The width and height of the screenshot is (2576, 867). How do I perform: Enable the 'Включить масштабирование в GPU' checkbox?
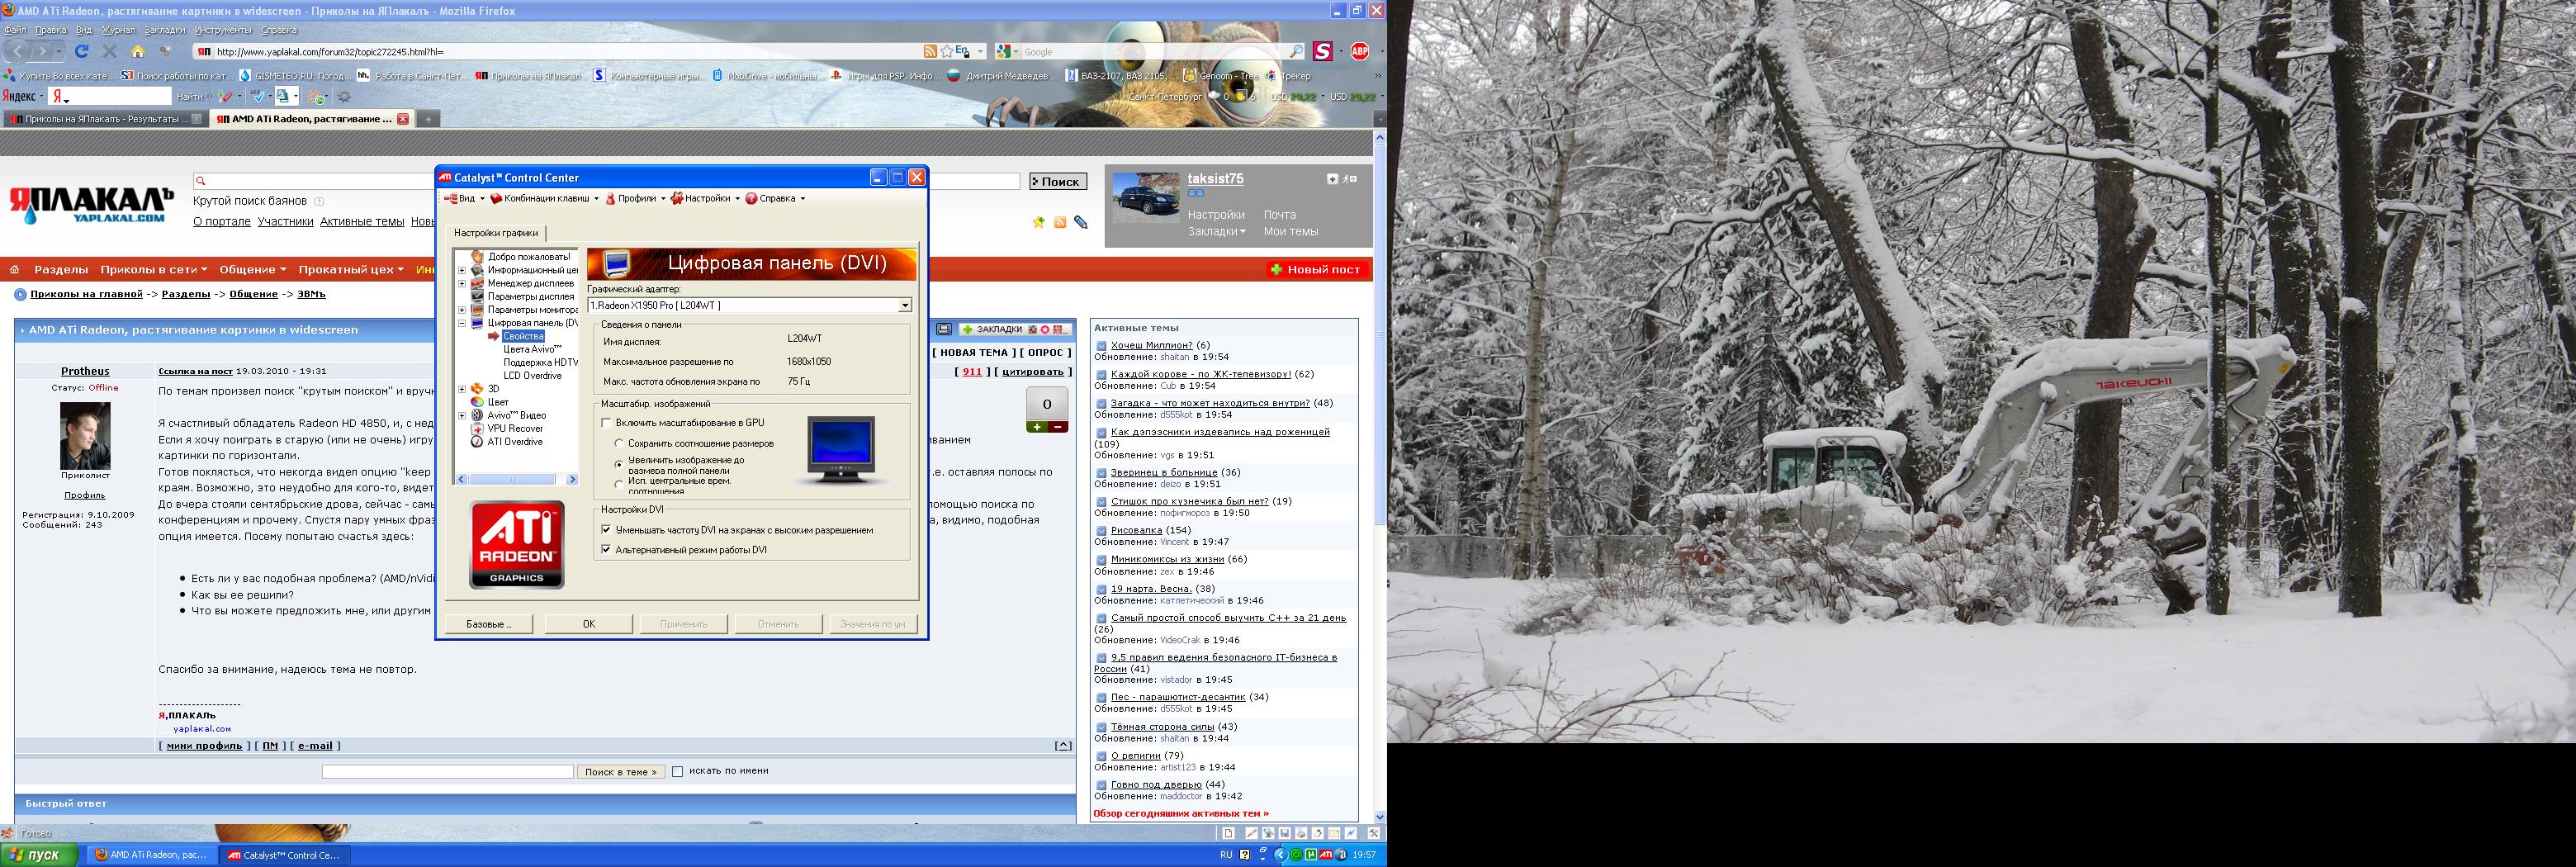tap(606, 423)
